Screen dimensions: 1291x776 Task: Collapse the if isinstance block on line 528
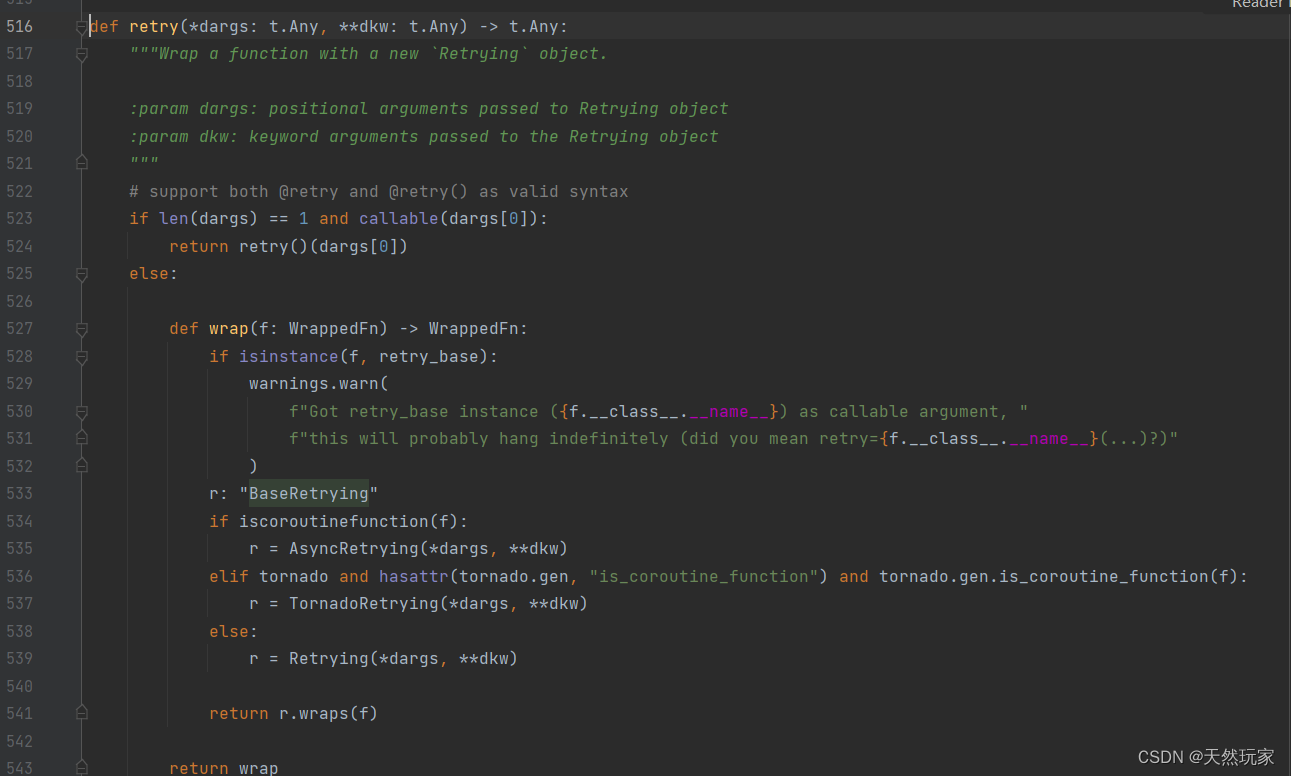click(x=82, y=356)
